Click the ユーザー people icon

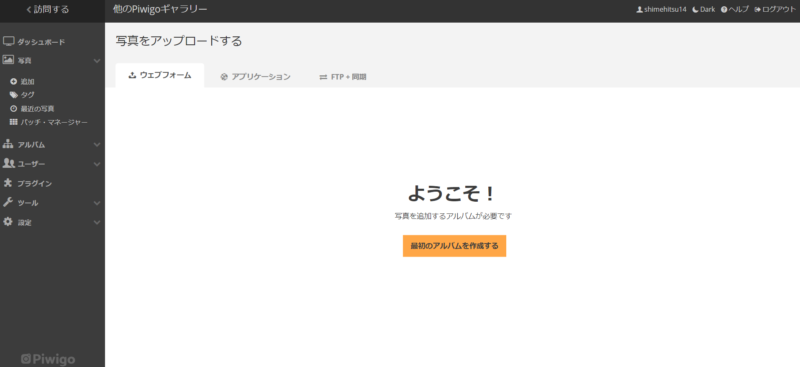point(9,163)
